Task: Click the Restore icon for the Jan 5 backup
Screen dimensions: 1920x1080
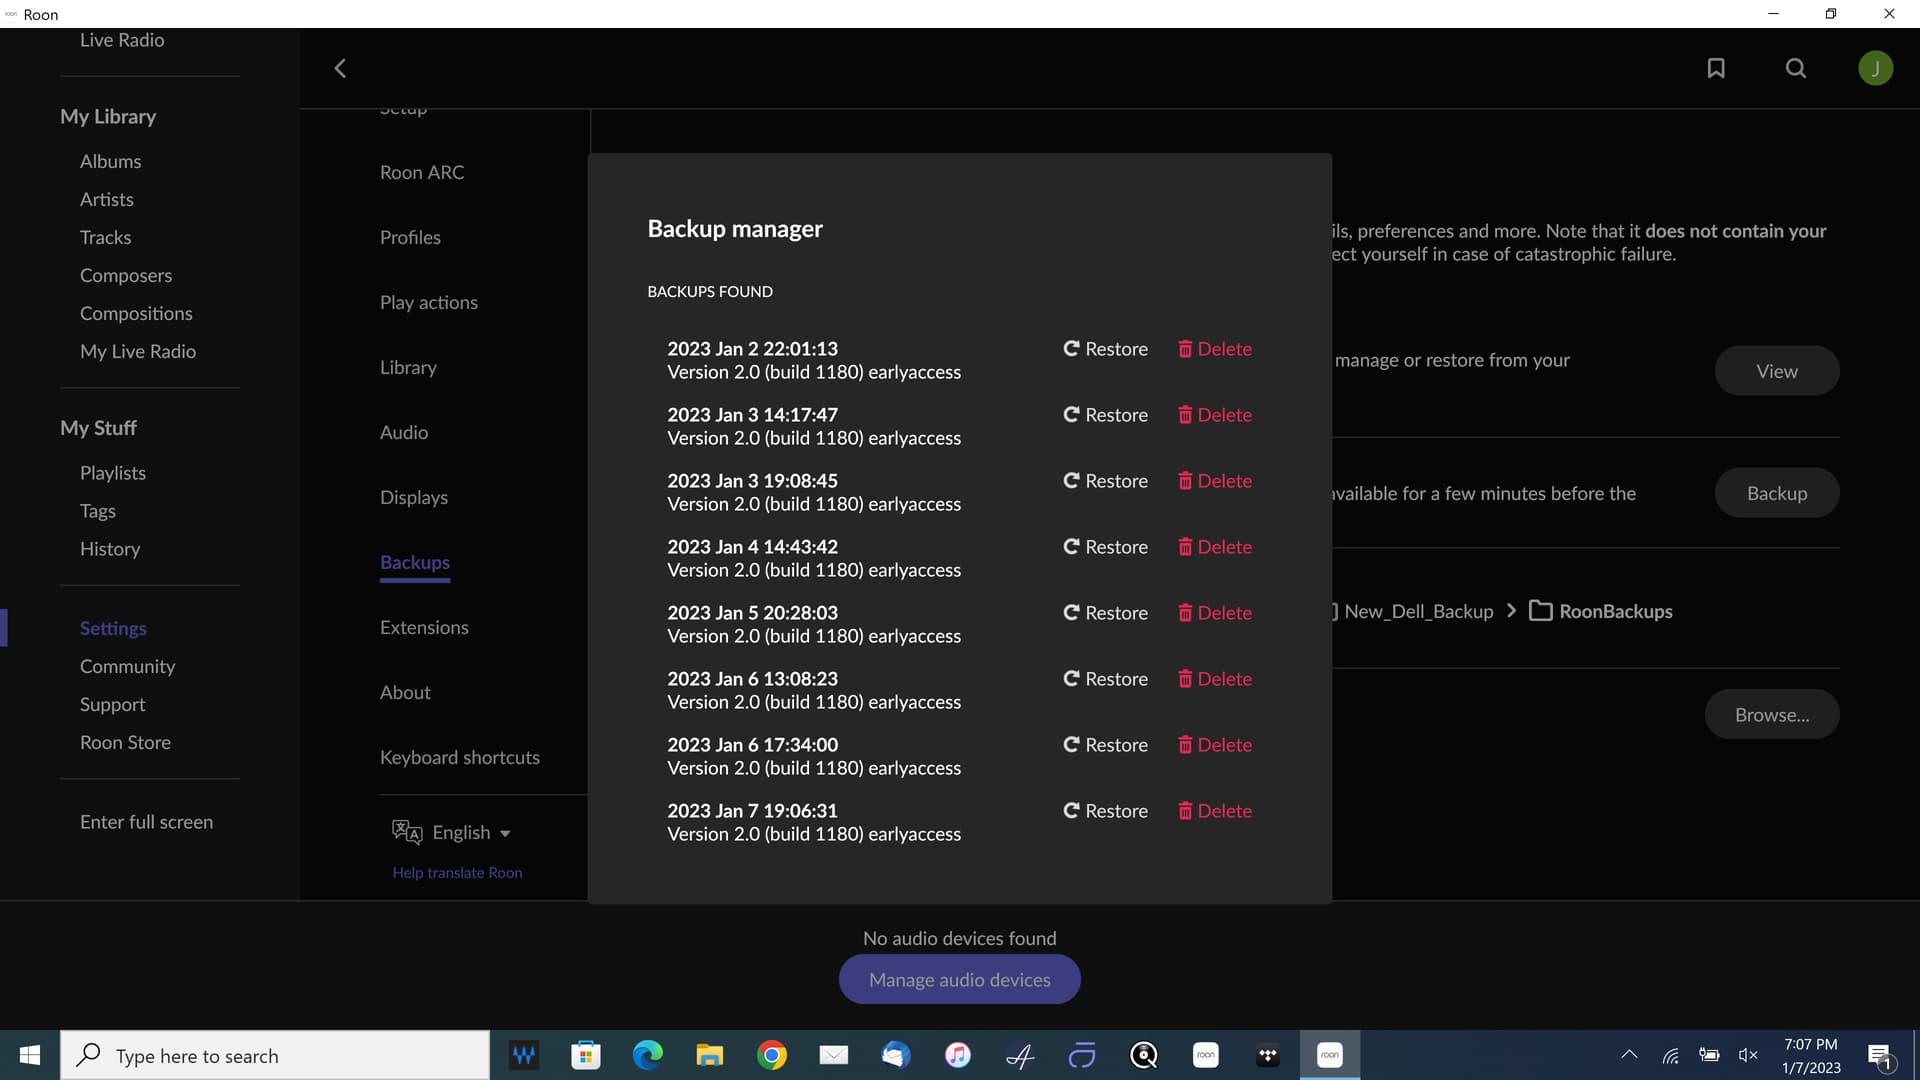Action: [1071, 613]
